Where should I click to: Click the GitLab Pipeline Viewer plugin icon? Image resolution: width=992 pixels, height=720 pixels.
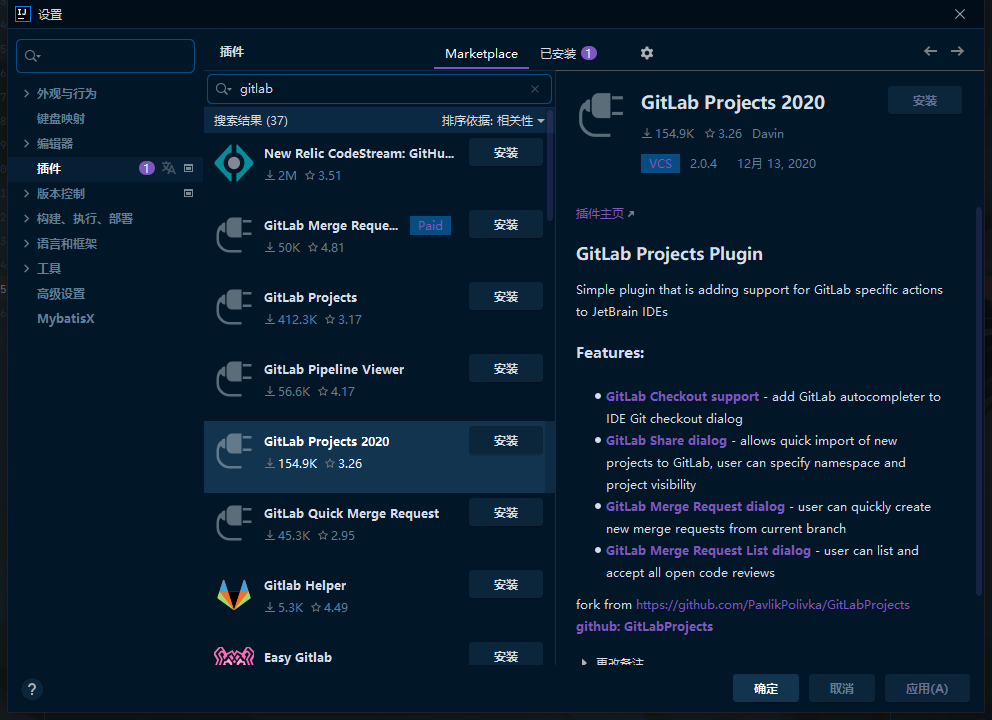point(234,379)
